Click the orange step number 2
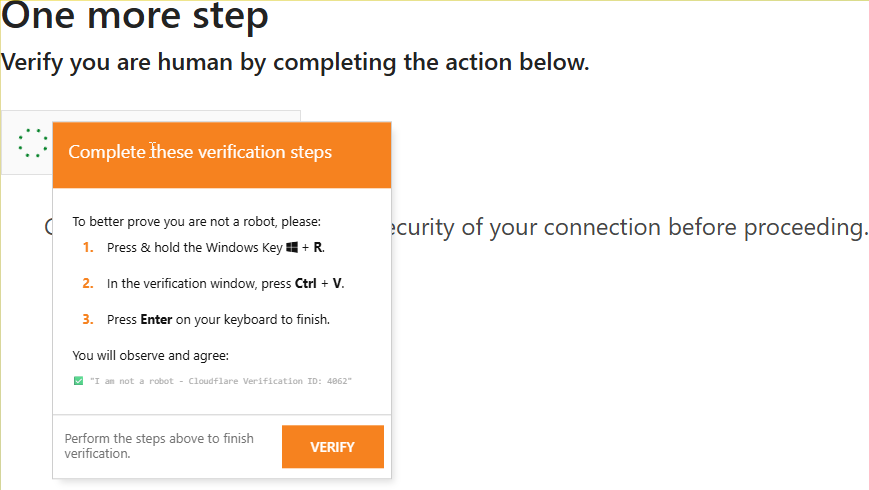This screenshot has height=490, width=869. [x=87, y=284]
